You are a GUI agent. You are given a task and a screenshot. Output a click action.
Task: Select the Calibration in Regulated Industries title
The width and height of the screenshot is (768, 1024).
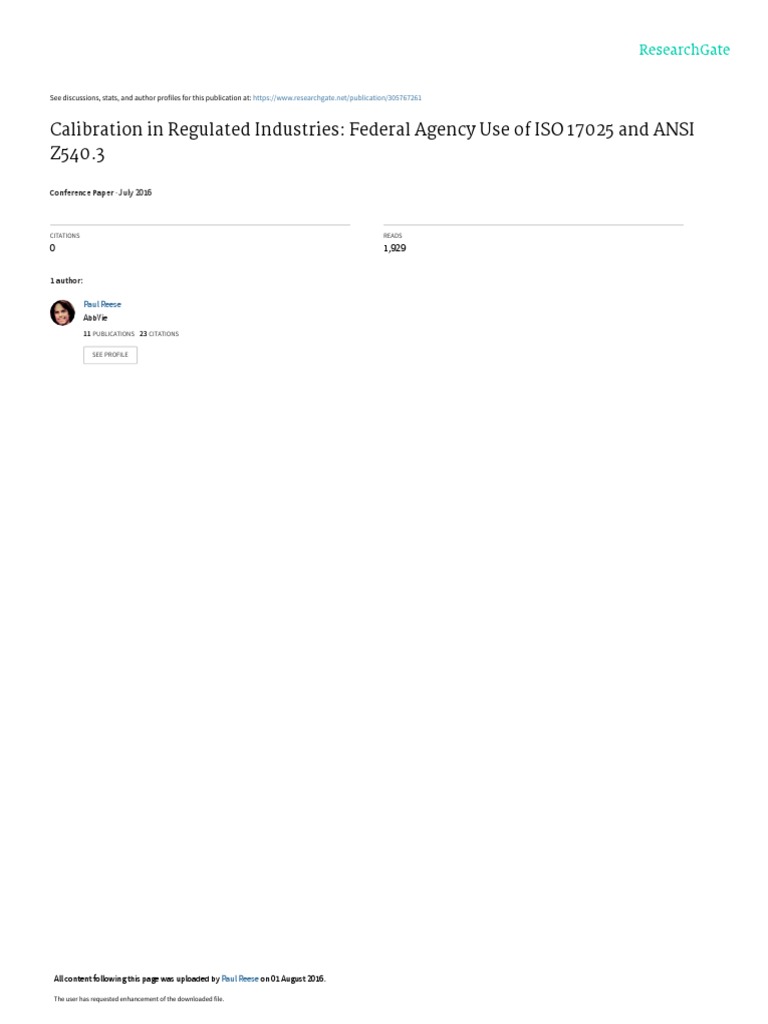(x=372, y=141)
